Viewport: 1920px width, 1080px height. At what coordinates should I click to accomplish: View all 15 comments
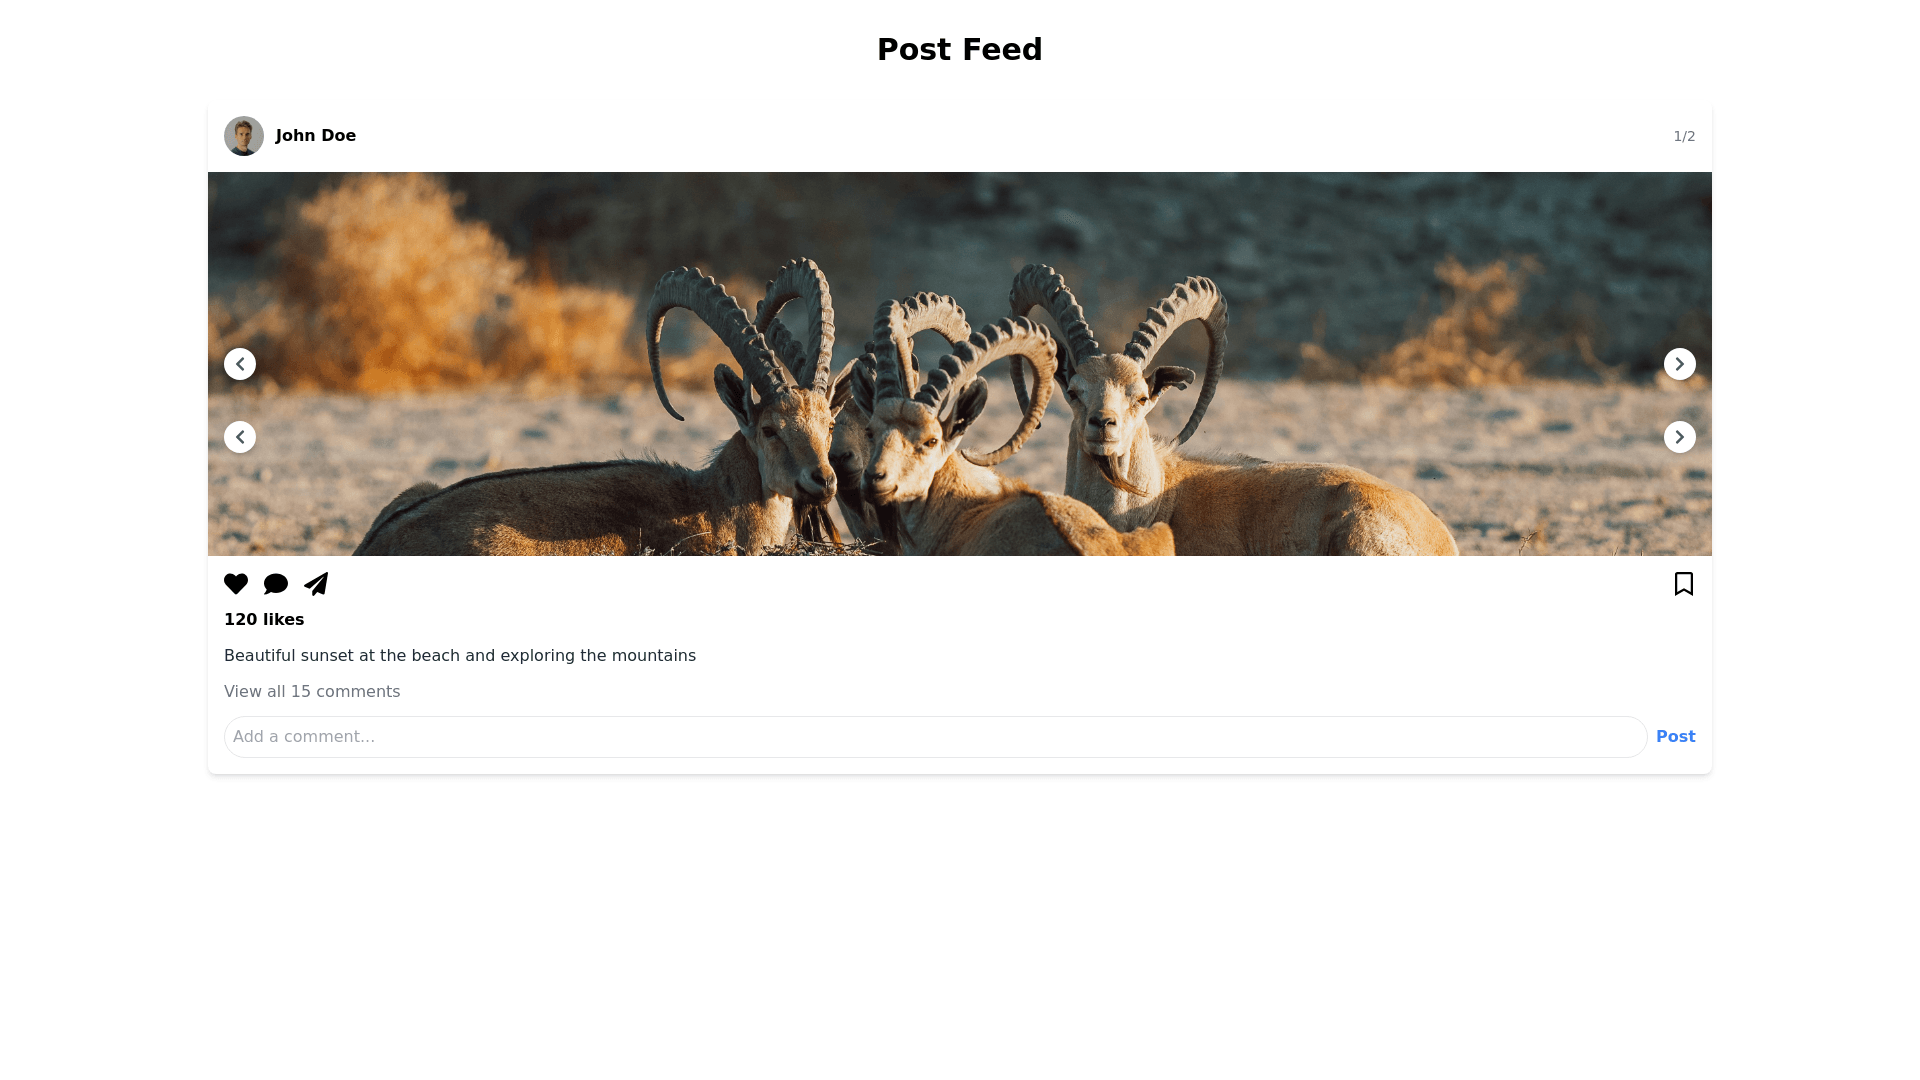[312, 692]
